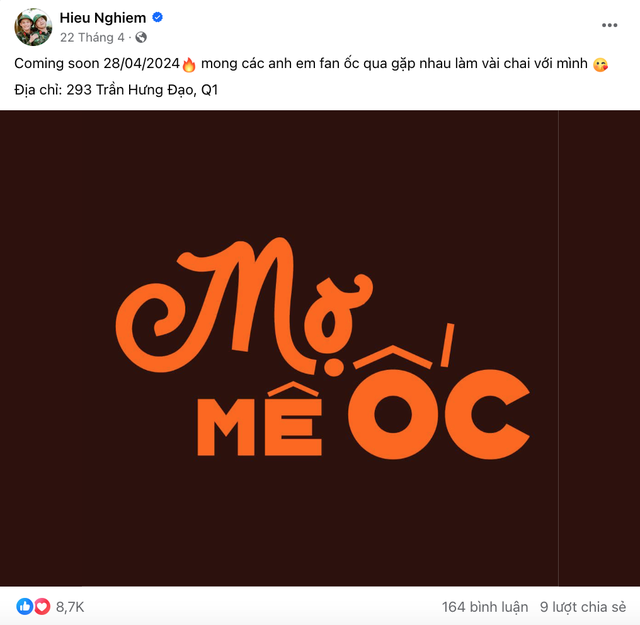Open Hieu Nghiem's profile picture
This screenshot has width=640, height=625.
[34, 27]
